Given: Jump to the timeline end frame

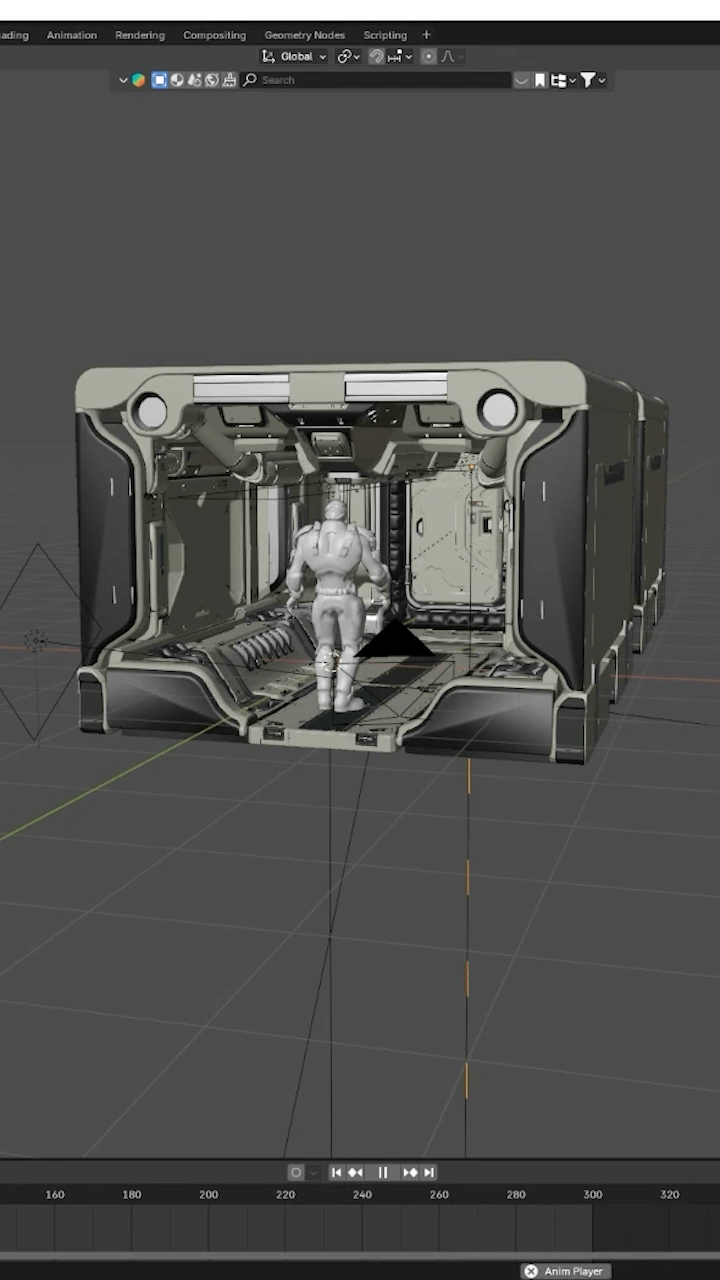Looking at the screenshot, I should coord(429,1172).
